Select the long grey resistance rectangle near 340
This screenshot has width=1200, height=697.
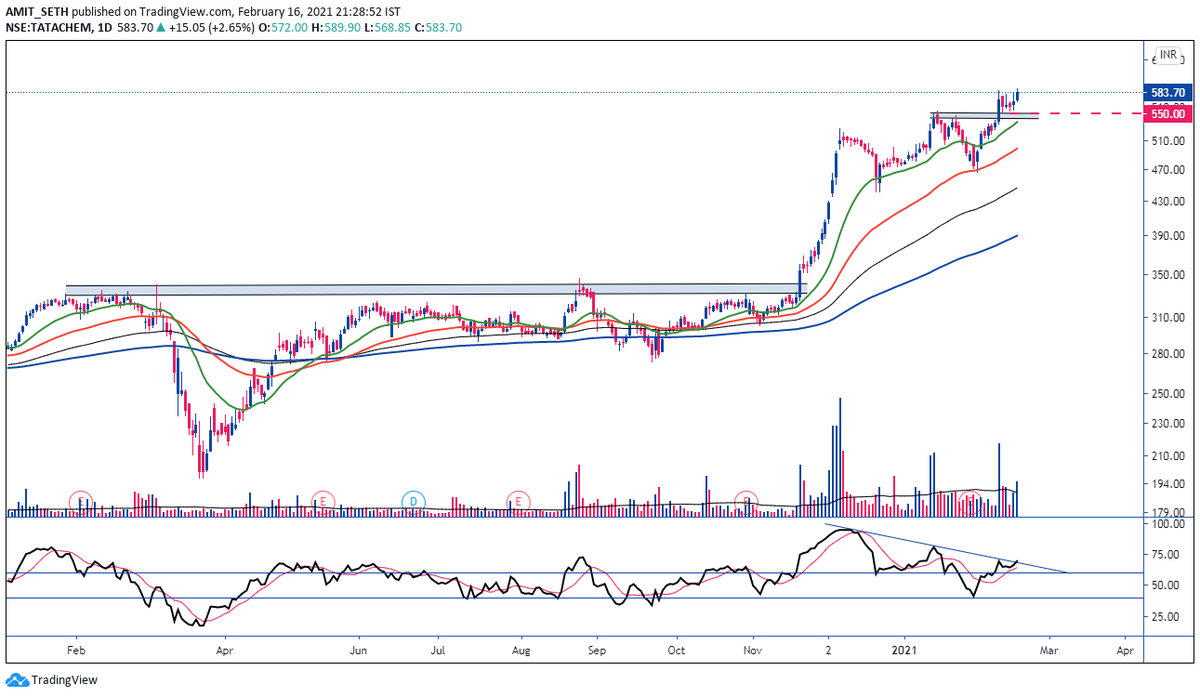point(436,289)
